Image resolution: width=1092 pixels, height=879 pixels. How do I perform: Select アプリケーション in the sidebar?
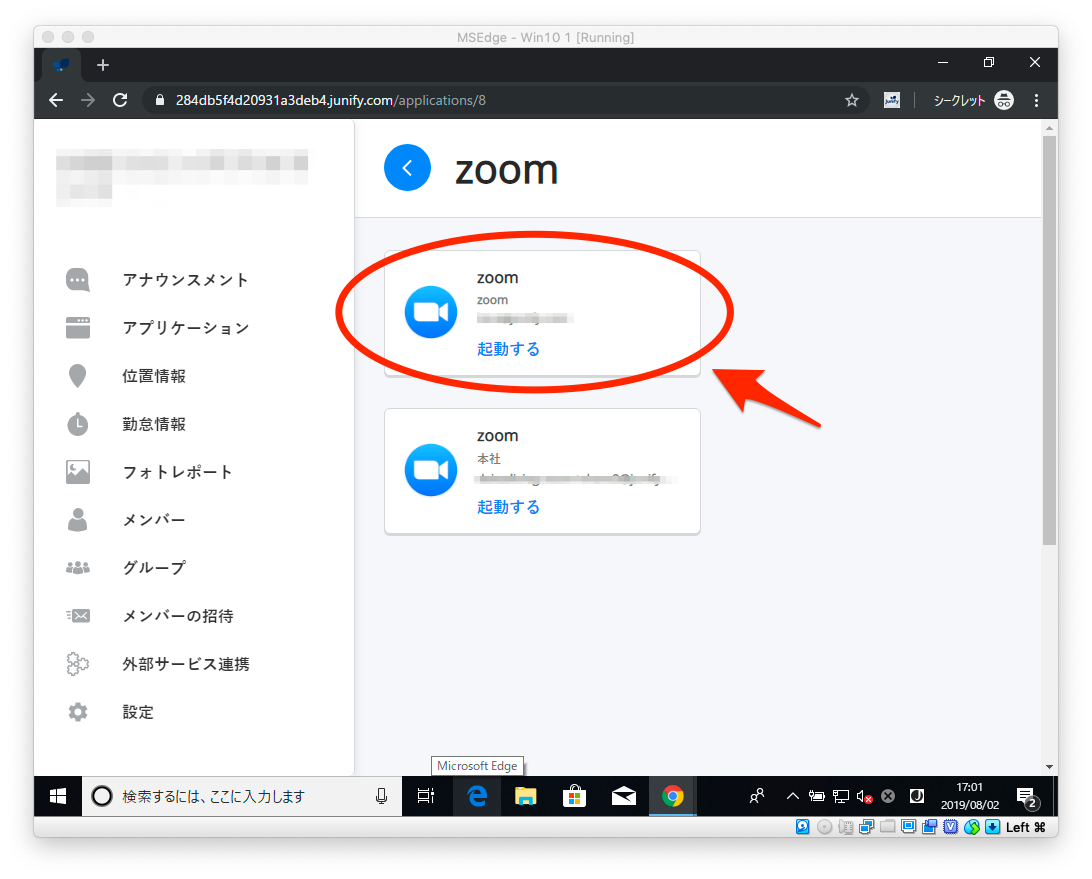point(185,328)
